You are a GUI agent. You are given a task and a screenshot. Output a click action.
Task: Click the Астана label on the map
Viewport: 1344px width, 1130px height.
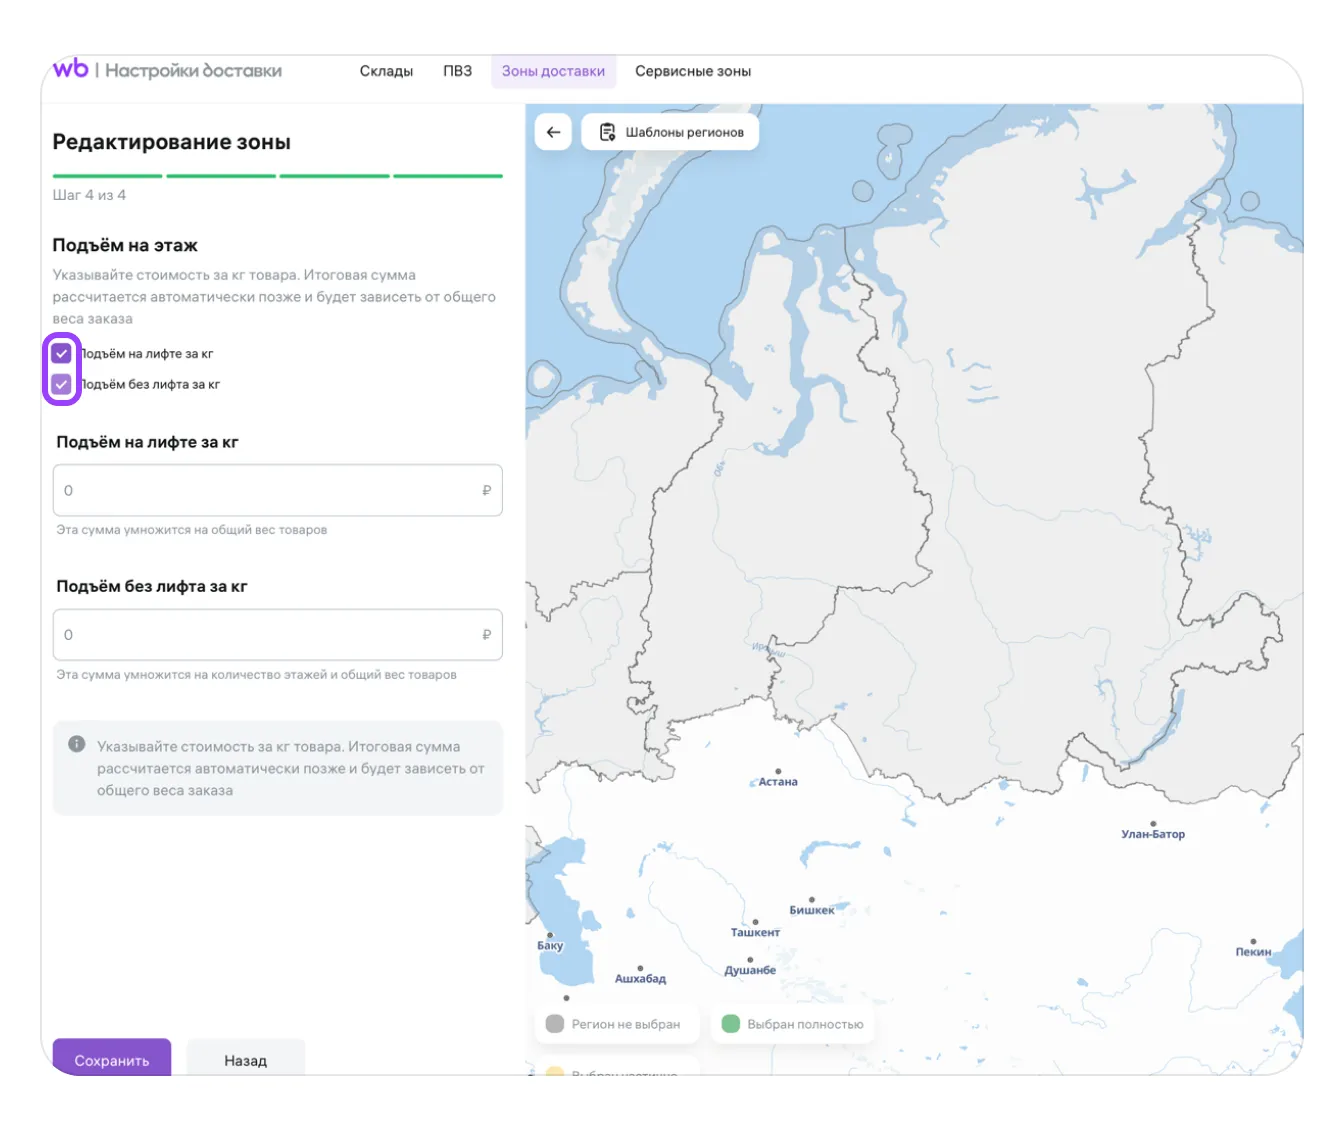point(778,782)
